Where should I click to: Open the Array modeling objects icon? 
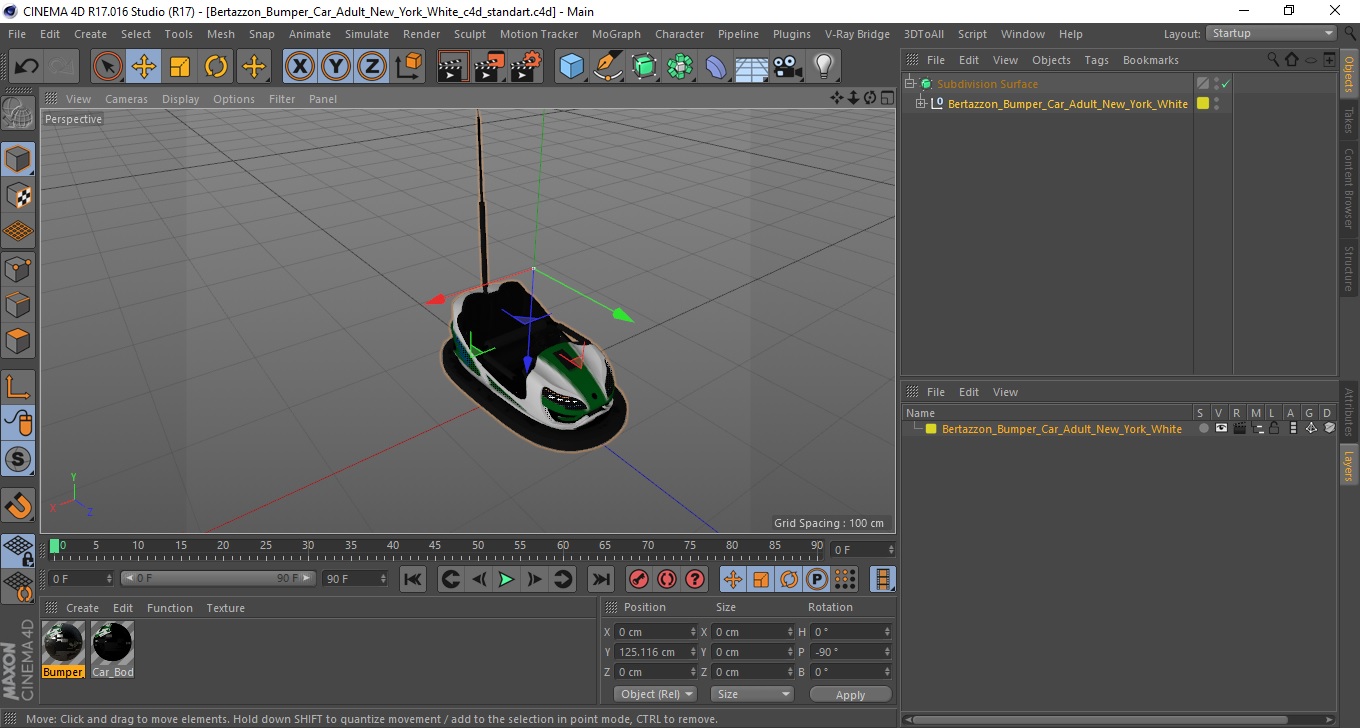(x=680, y=67)
